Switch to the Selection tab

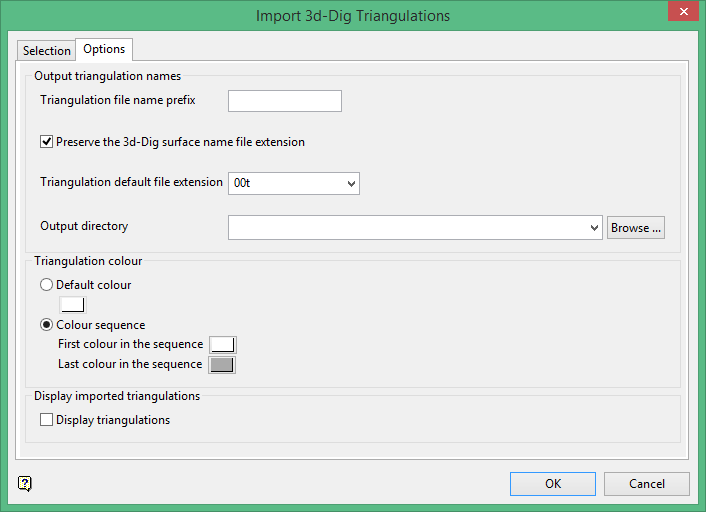pyautogui.click(x=47, y=51)
